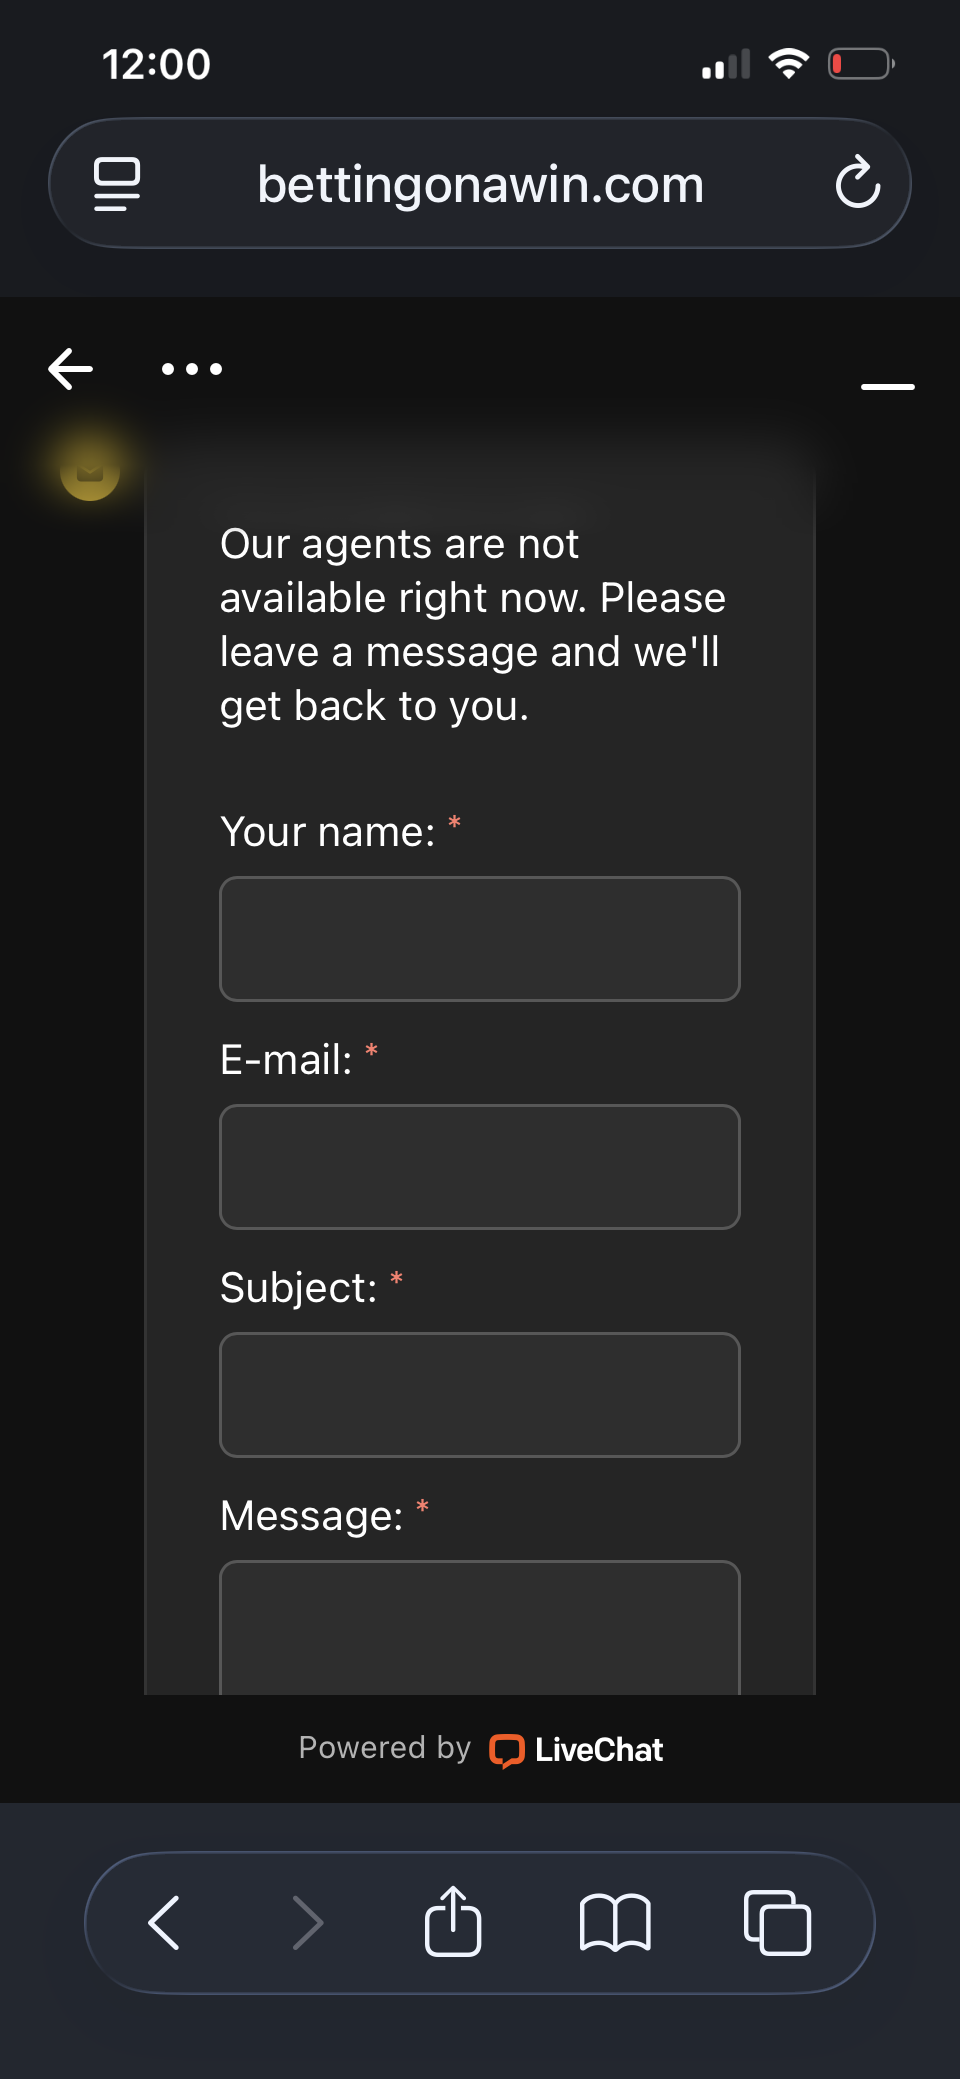The height and width of the screenshot is (2079, 960).
Task: Go forward in browser history
Action: tap(308, 1922)
